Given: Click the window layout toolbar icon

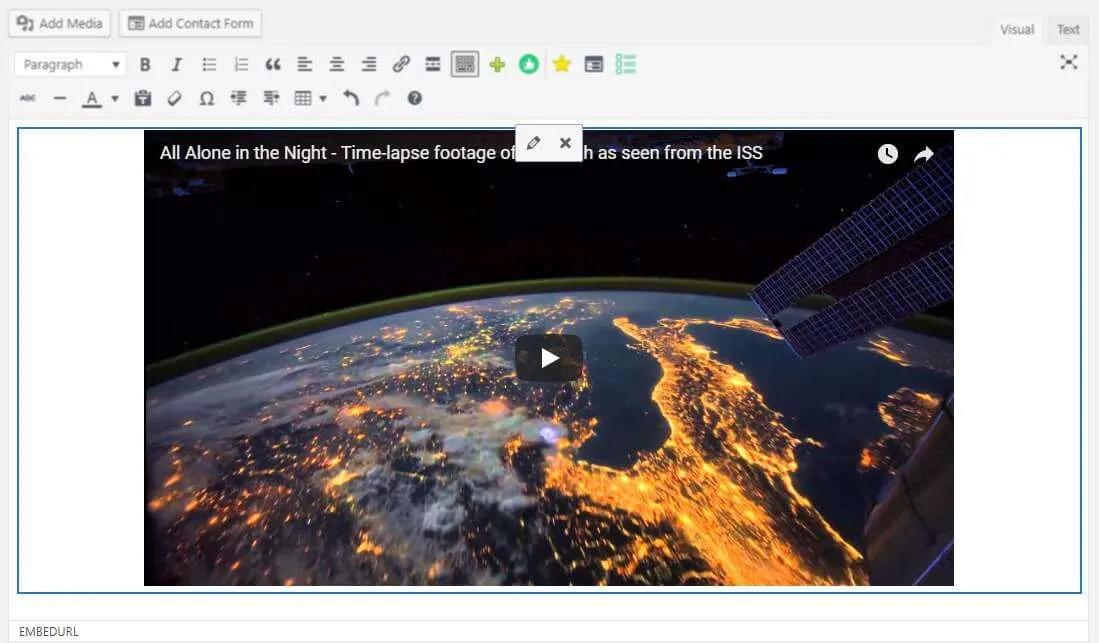Looking at the screenshot, I should [x=594, y=65].
